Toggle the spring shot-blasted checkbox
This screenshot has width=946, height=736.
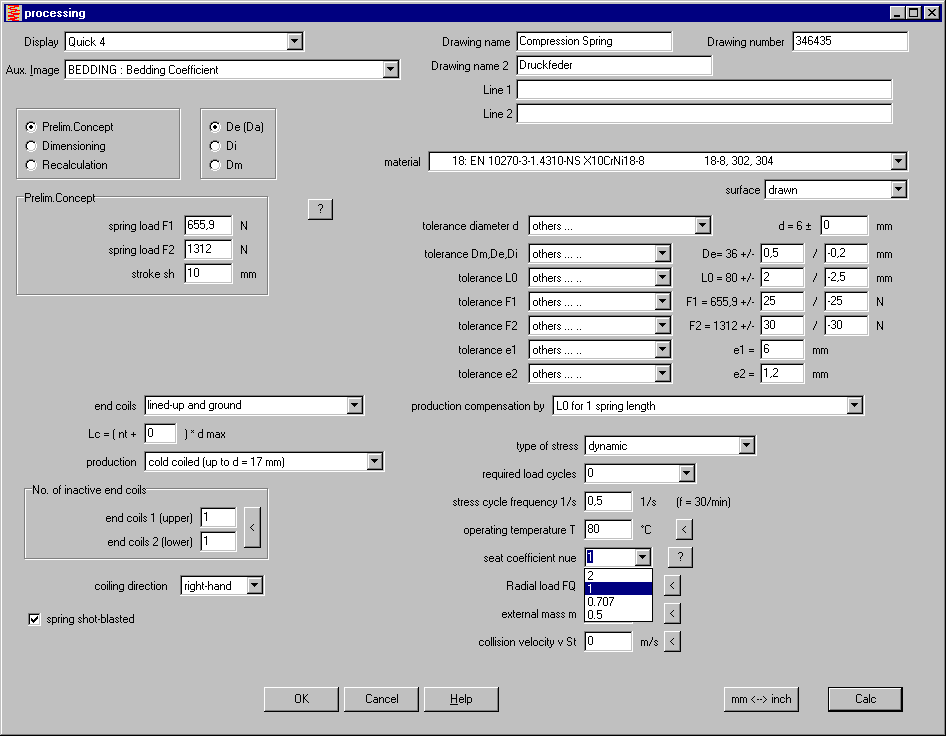point(34,619)
